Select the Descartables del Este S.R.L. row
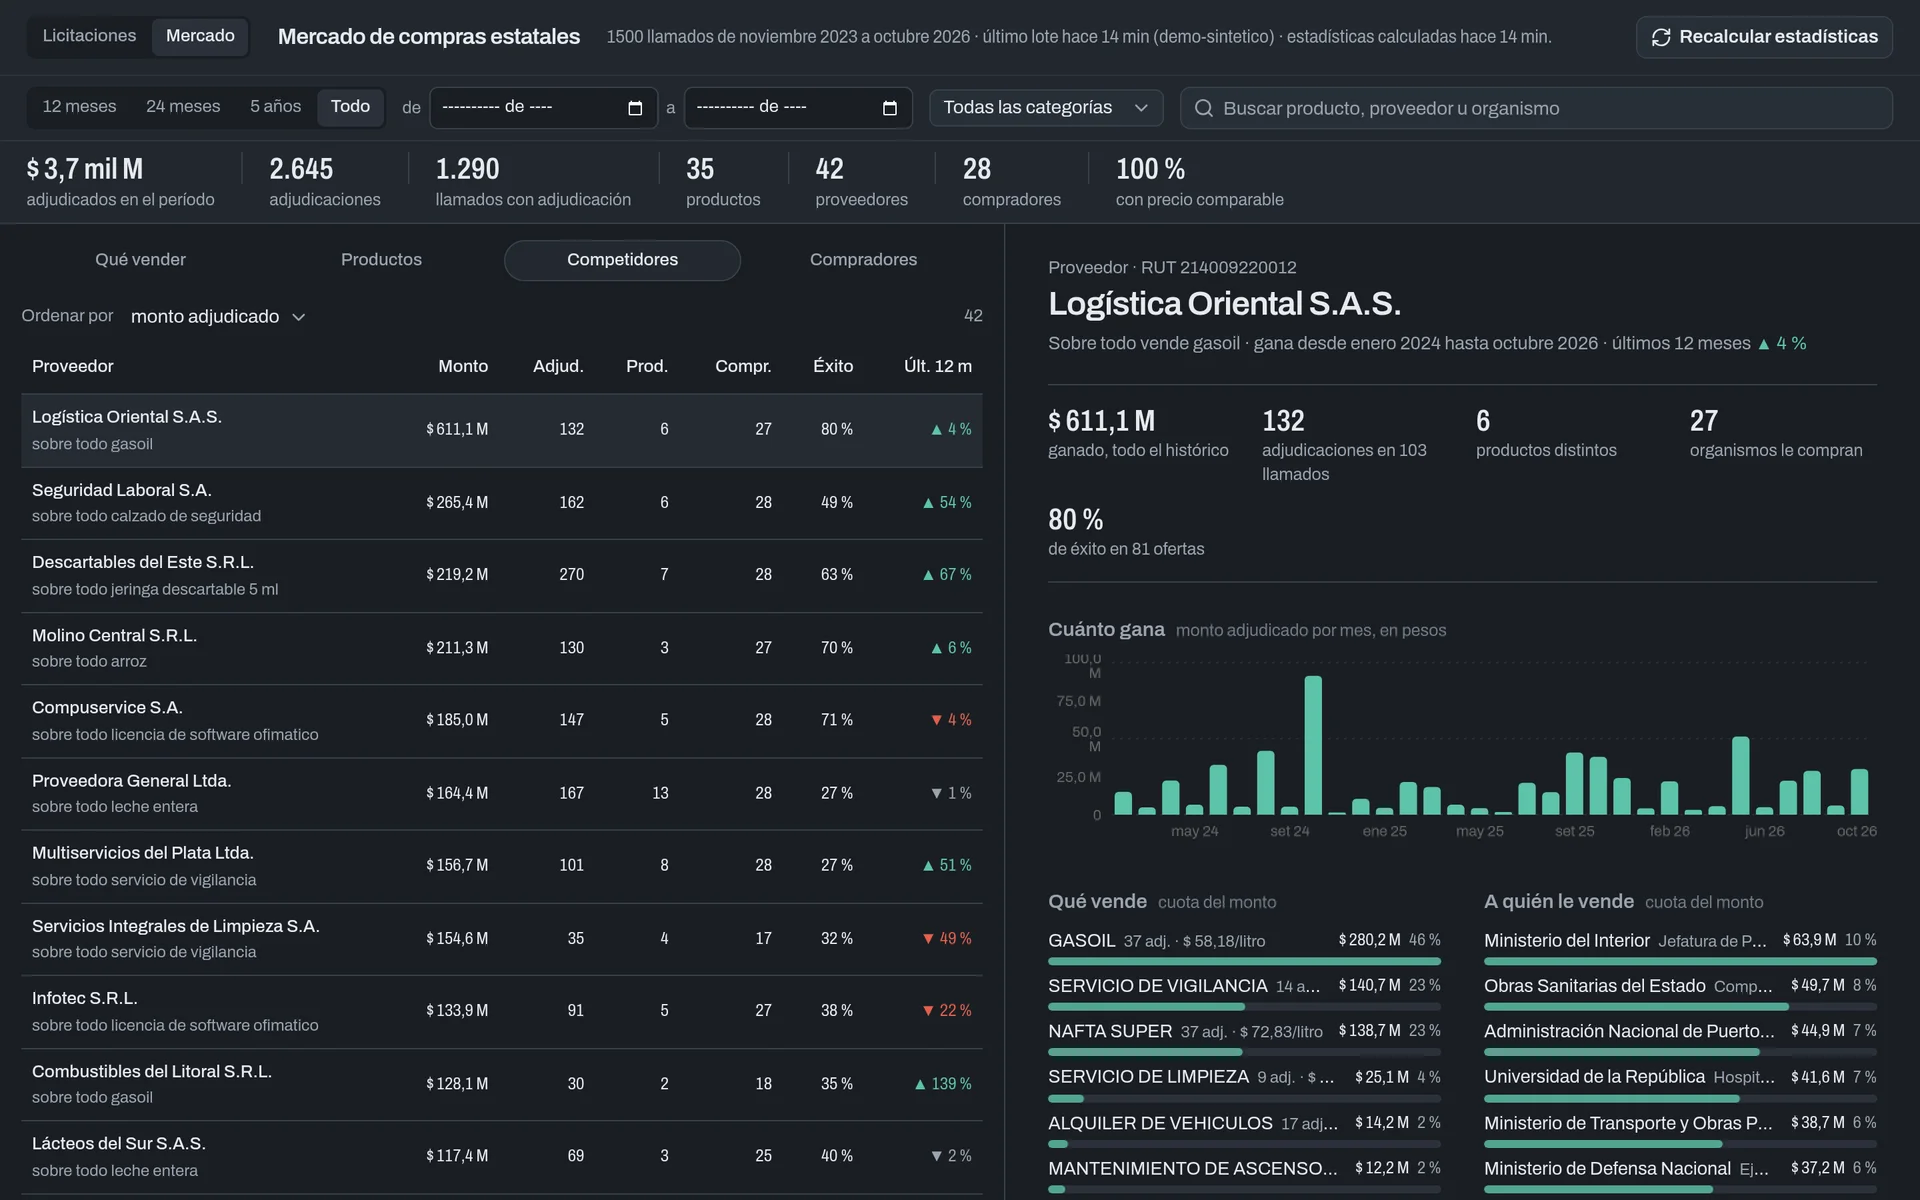This screenshot has height=1200, width=1920. 502,575
